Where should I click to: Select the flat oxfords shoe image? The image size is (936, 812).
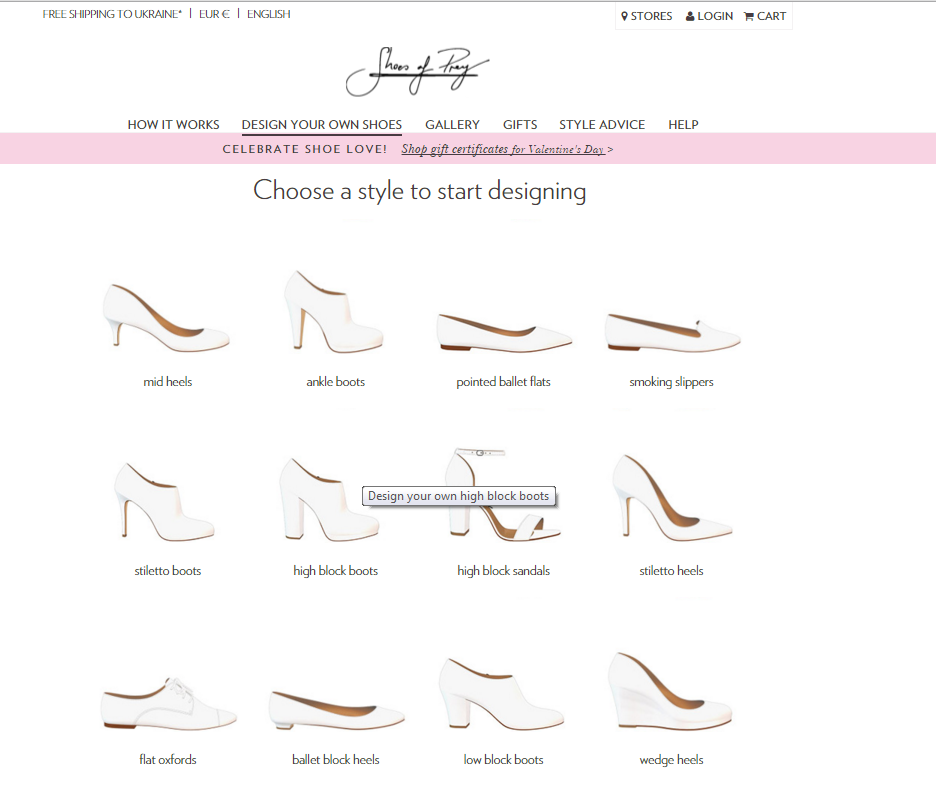[x=169, y=703]
